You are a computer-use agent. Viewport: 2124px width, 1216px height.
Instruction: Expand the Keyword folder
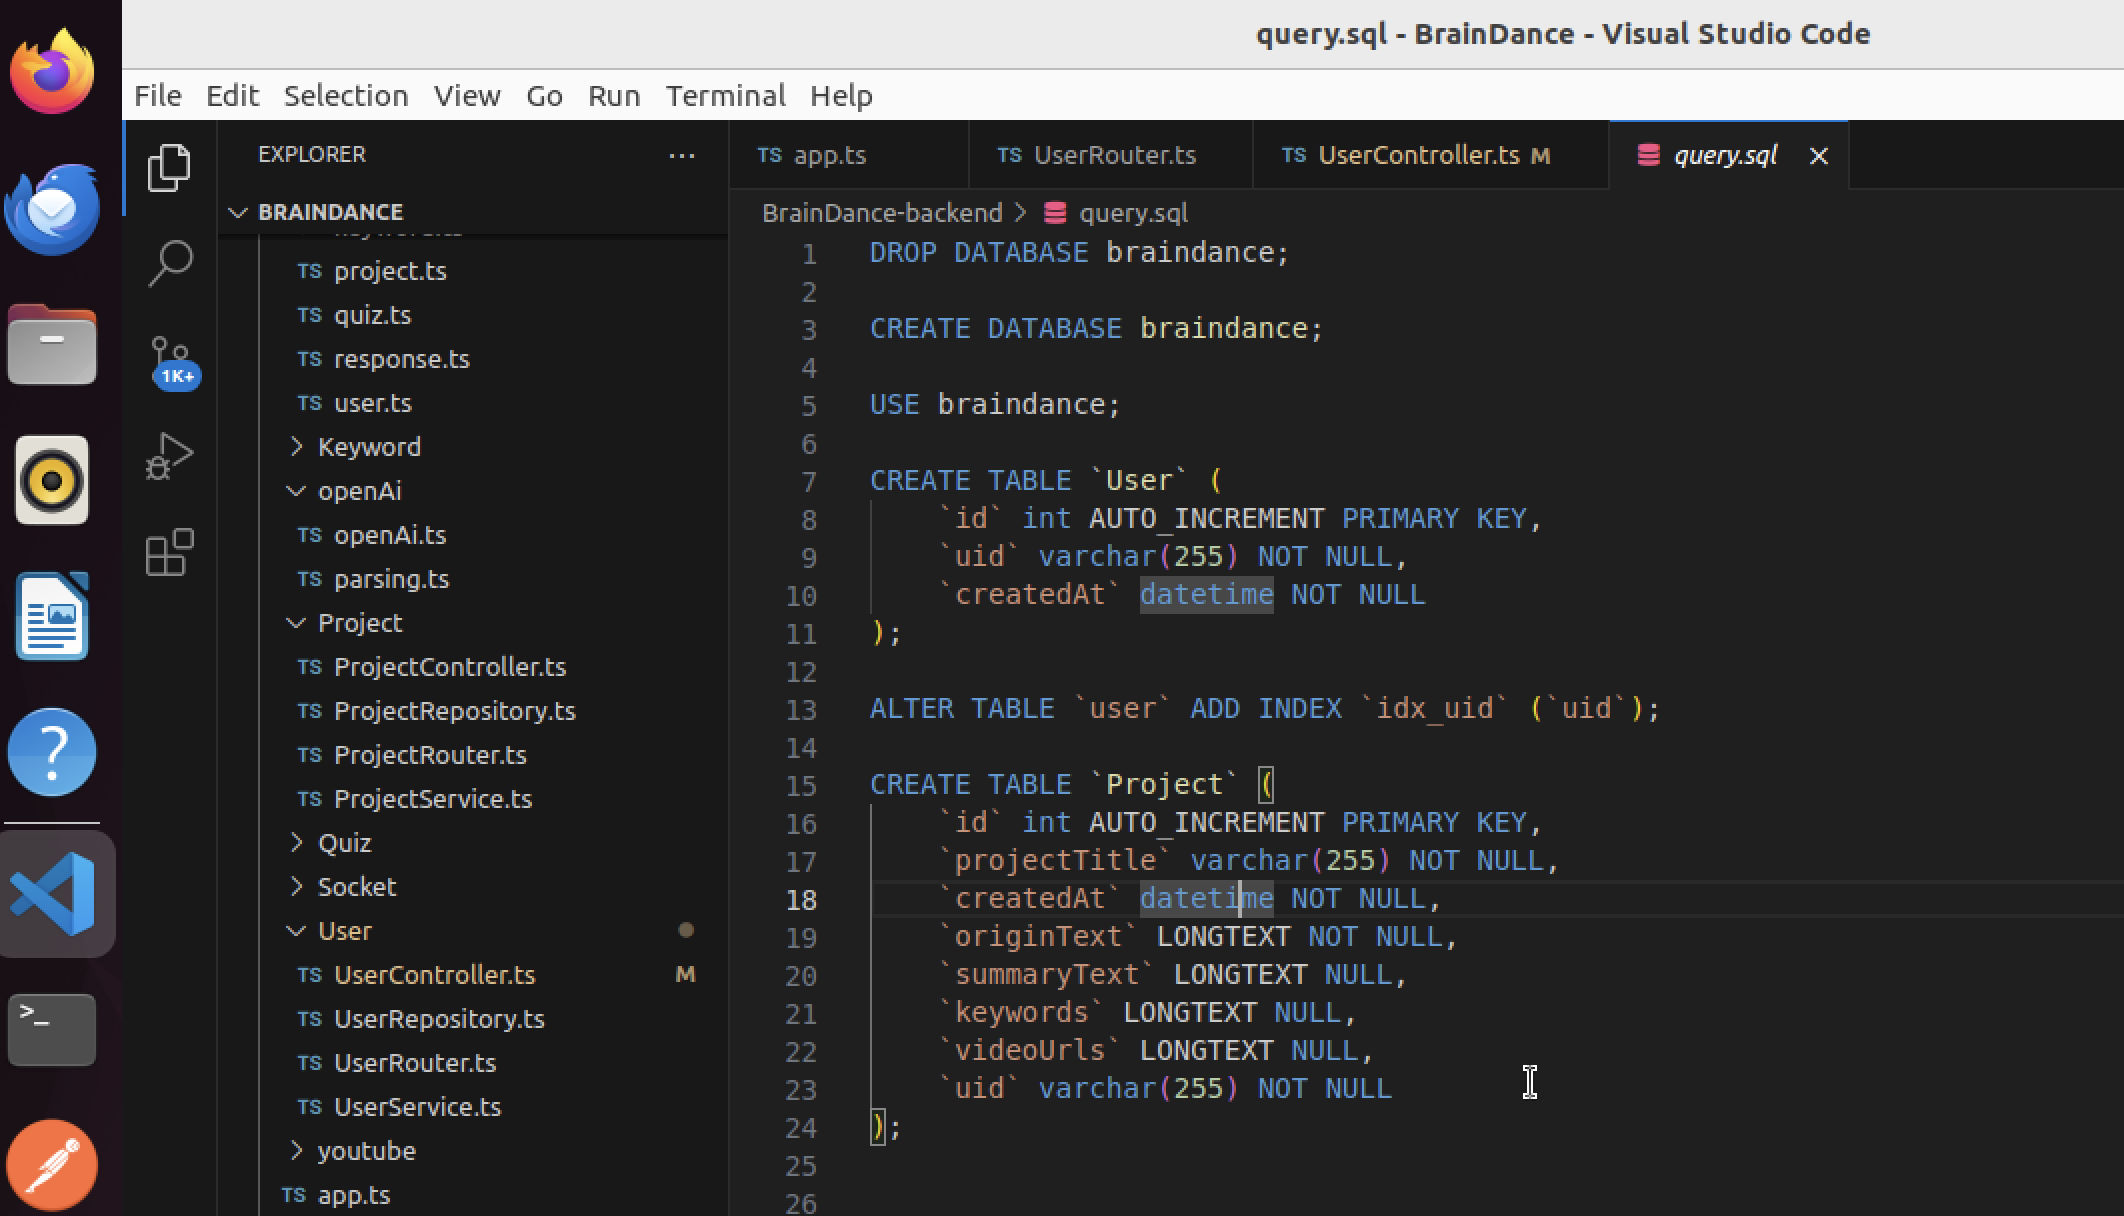[x=296, y=447]
